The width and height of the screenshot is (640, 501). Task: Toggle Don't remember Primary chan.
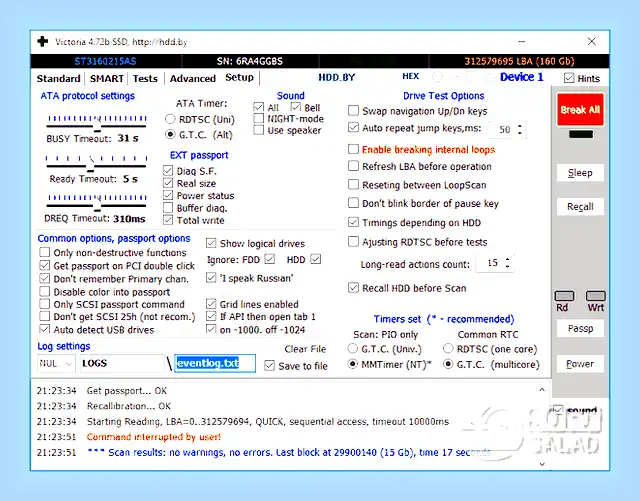click(44, 278)
